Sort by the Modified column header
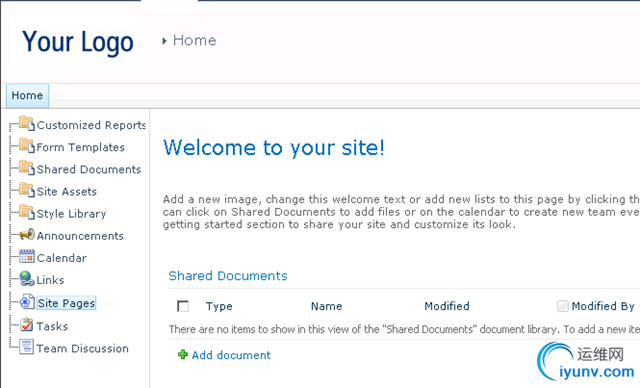 click(447, 306)
